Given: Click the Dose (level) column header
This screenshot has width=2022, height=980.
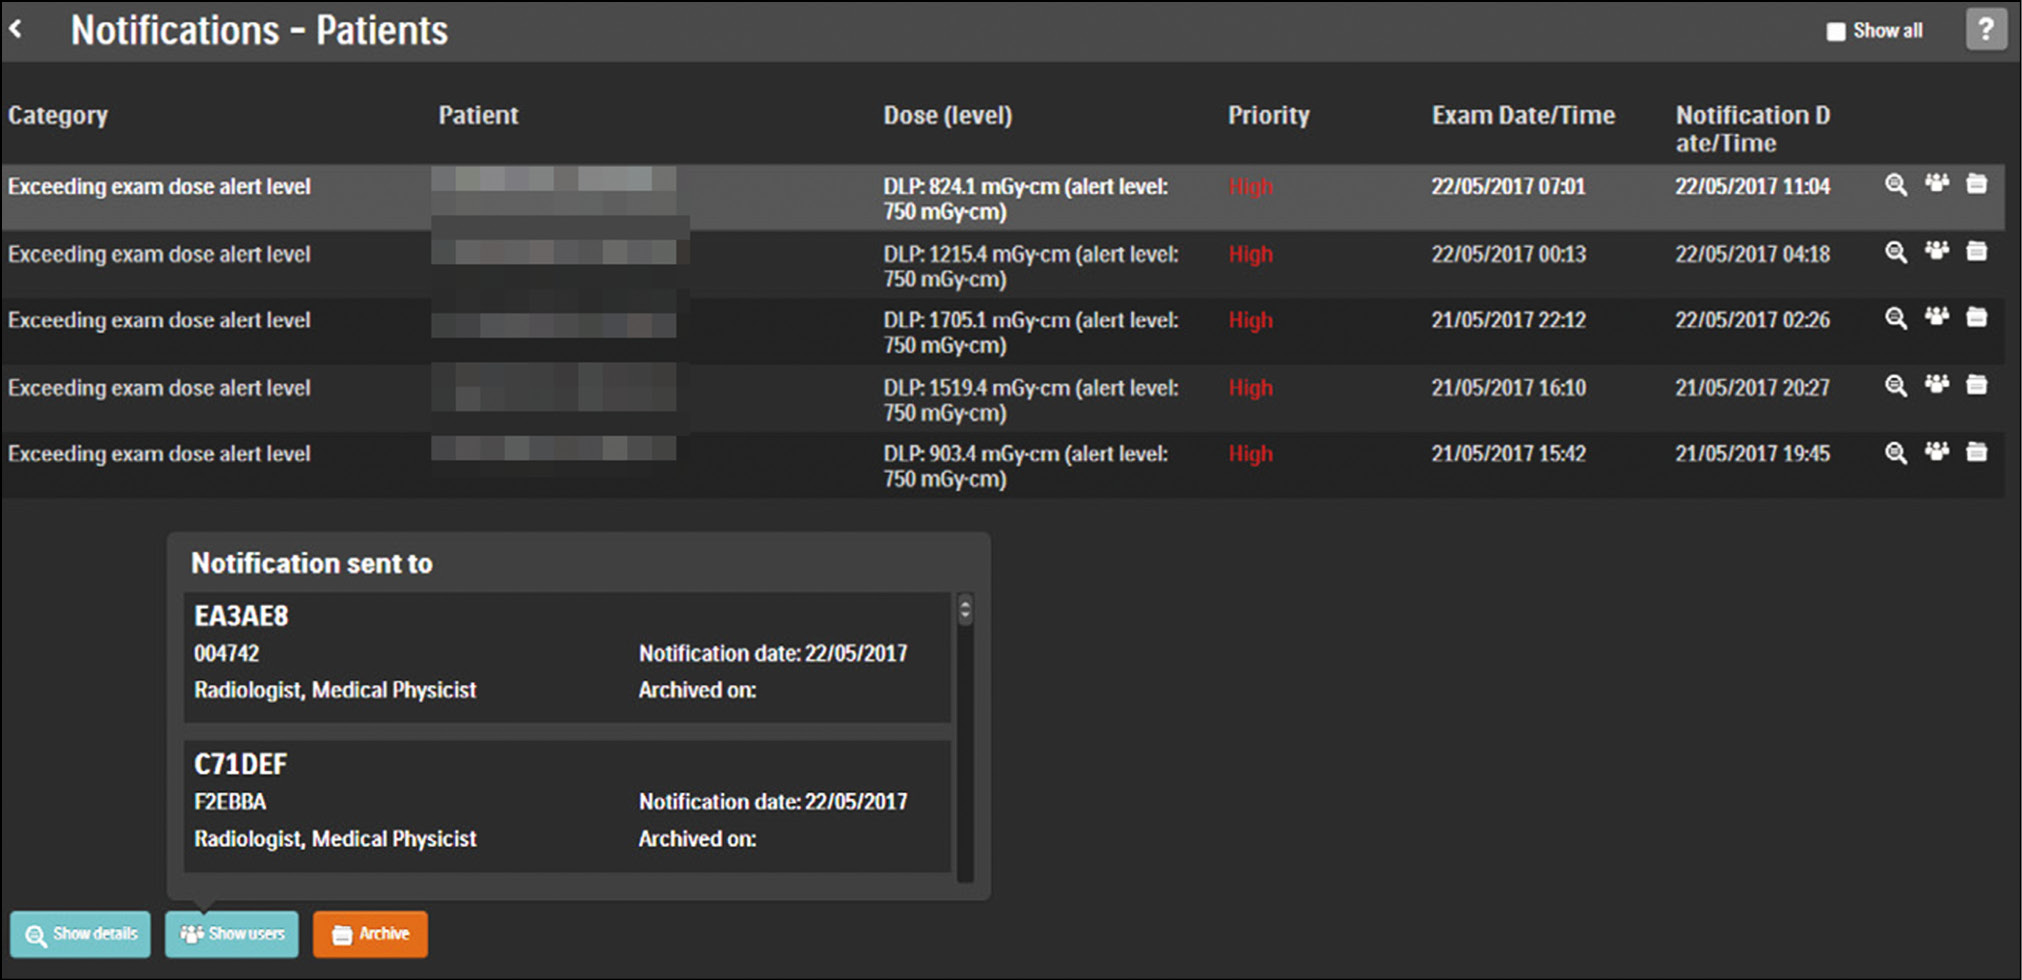Looking at the screenshot, I should coord(947,116).
